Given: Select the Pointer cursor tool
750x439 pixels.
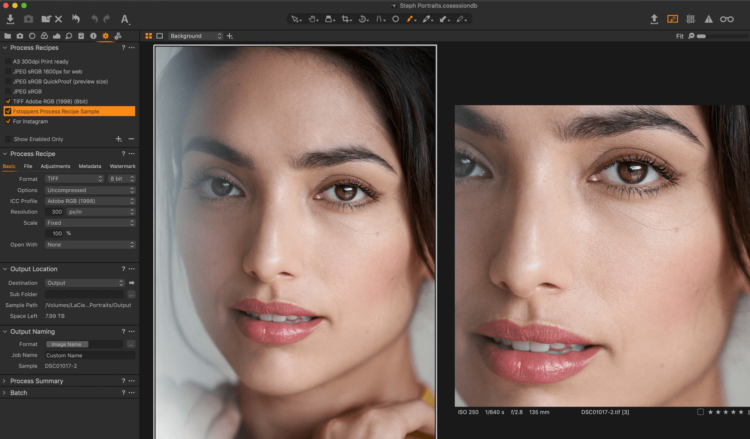Looking at the screenshot, I should 296,19.
